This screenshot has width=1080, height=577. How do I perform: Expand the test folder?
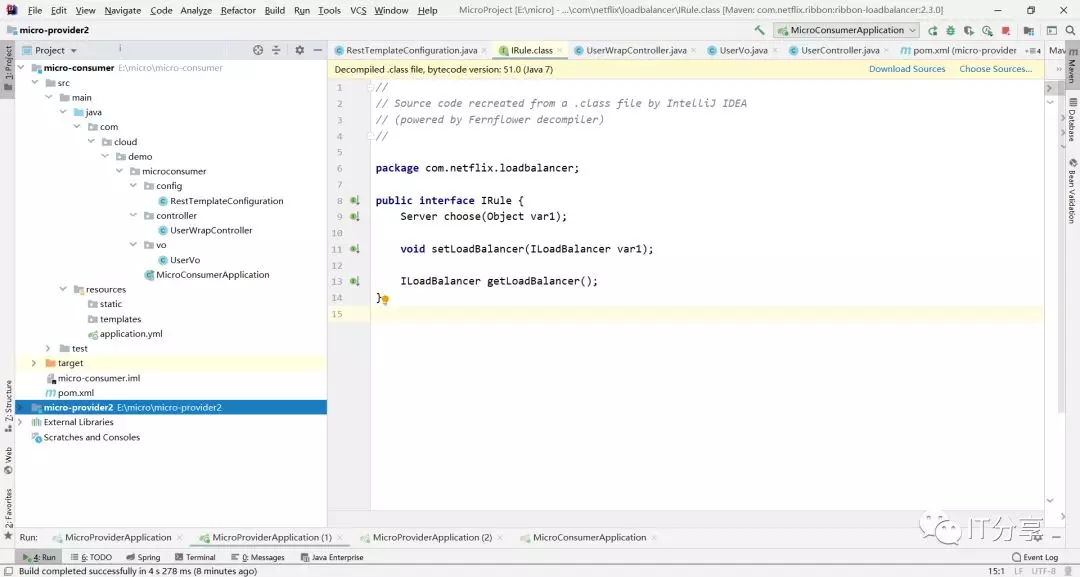[48, 348]
